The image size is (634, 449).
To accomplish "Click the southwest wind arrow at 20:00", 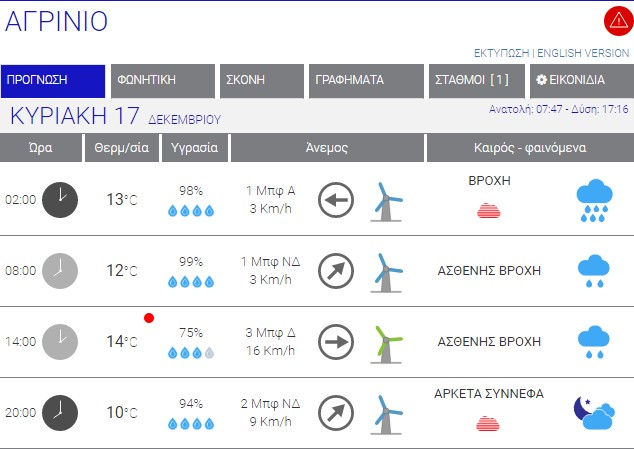I will (x=336, y=412).
